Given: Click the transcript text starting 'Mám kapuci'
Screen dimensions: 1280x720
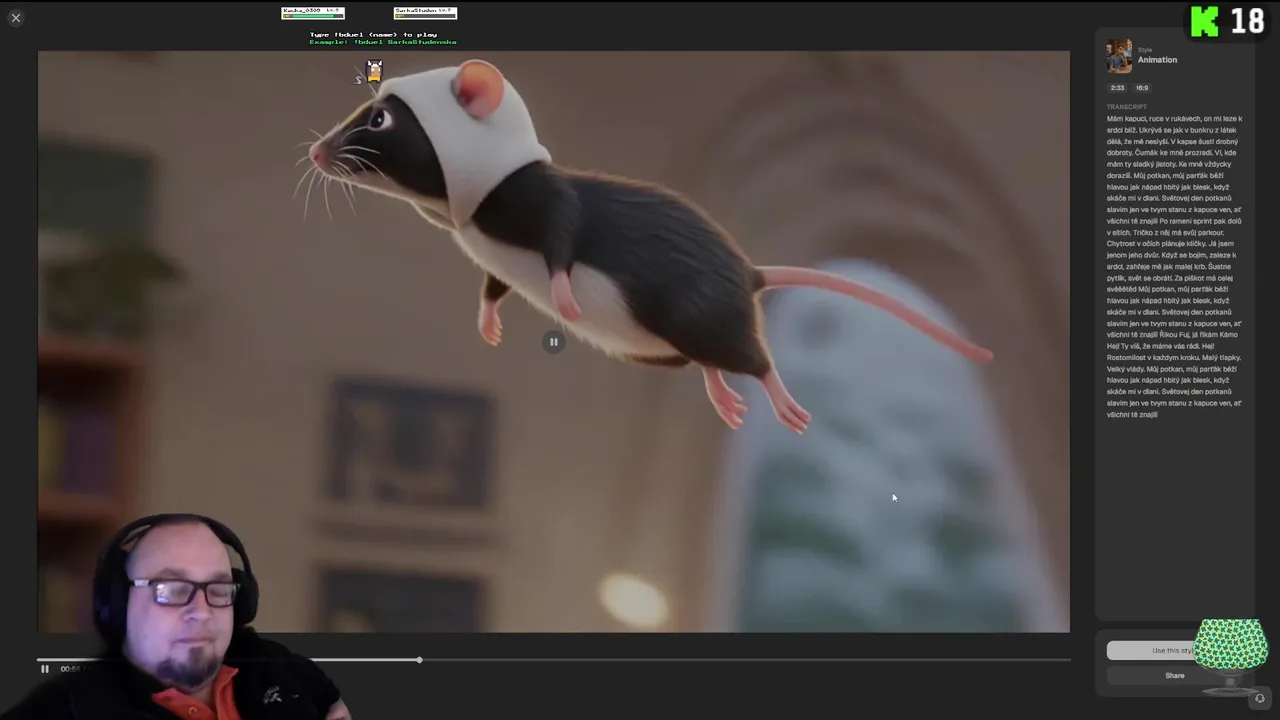Looking at the screenshot, I should [1174, 266].
